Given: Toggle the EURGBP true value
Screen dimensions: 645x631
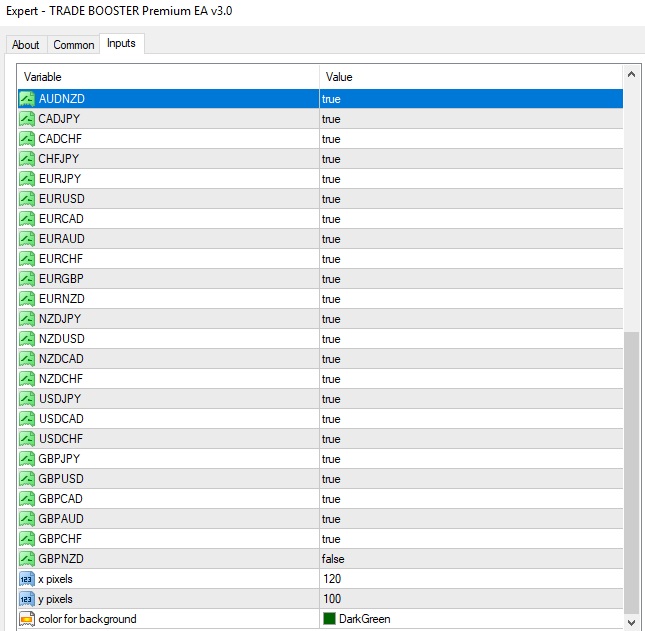Looking at the screenshot, I should pyautogui.click(x=331, y=279).
